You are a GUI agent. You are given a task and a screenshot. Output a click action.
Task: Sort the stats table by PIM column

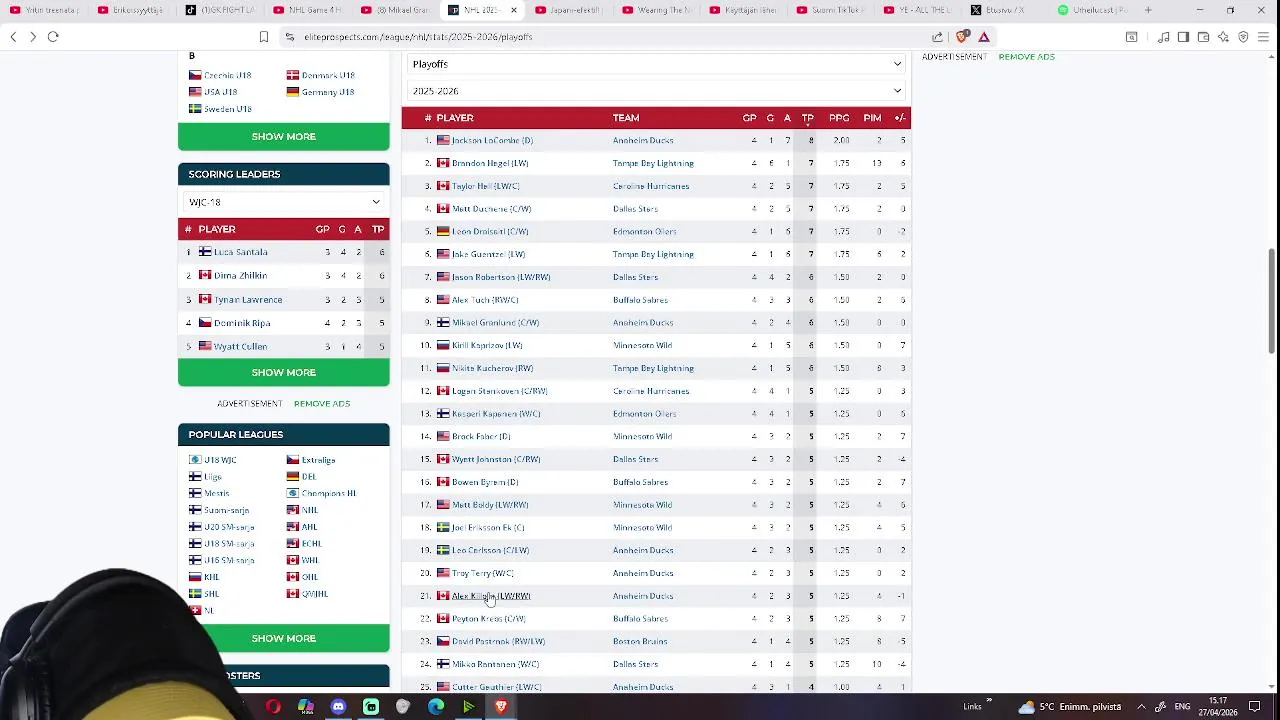click(872, 118)
